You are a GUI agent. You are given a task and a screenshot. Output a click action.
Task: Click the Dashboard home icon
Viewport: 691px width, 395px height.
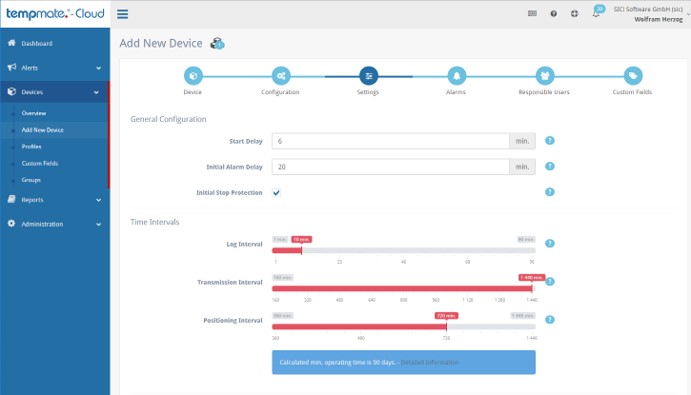click(11, 43)
